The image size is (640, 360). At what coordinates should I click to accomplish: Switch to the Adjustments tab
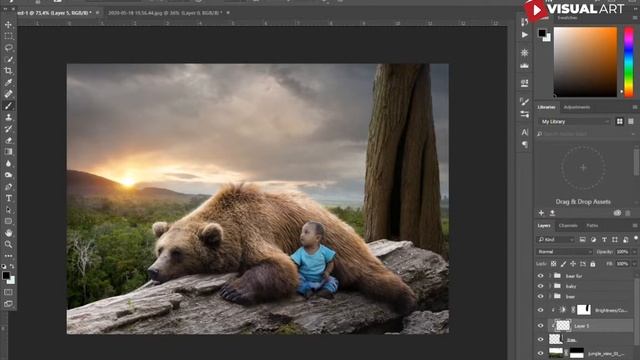(576, 107)
